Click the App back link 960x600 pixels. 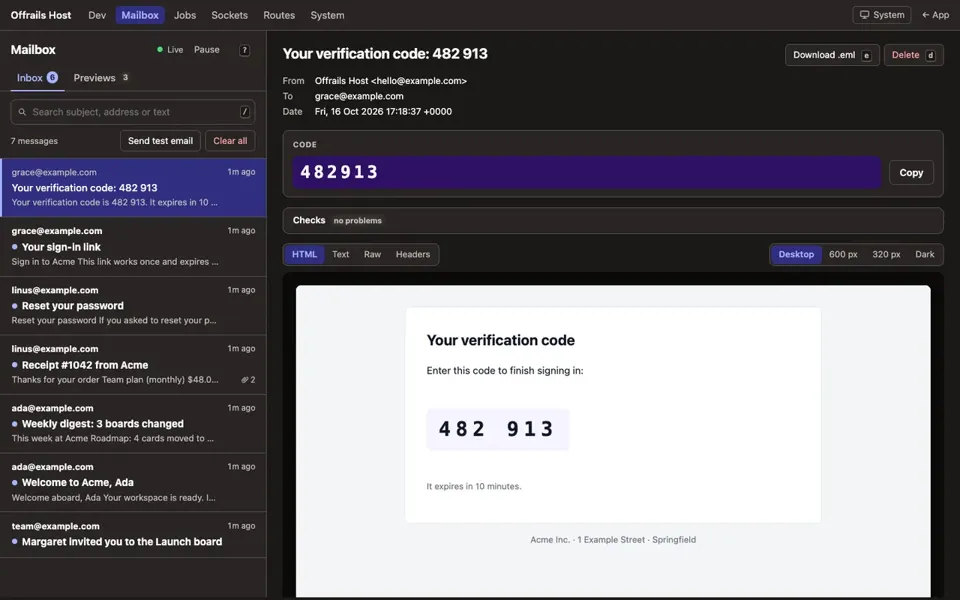coord(936,15)
